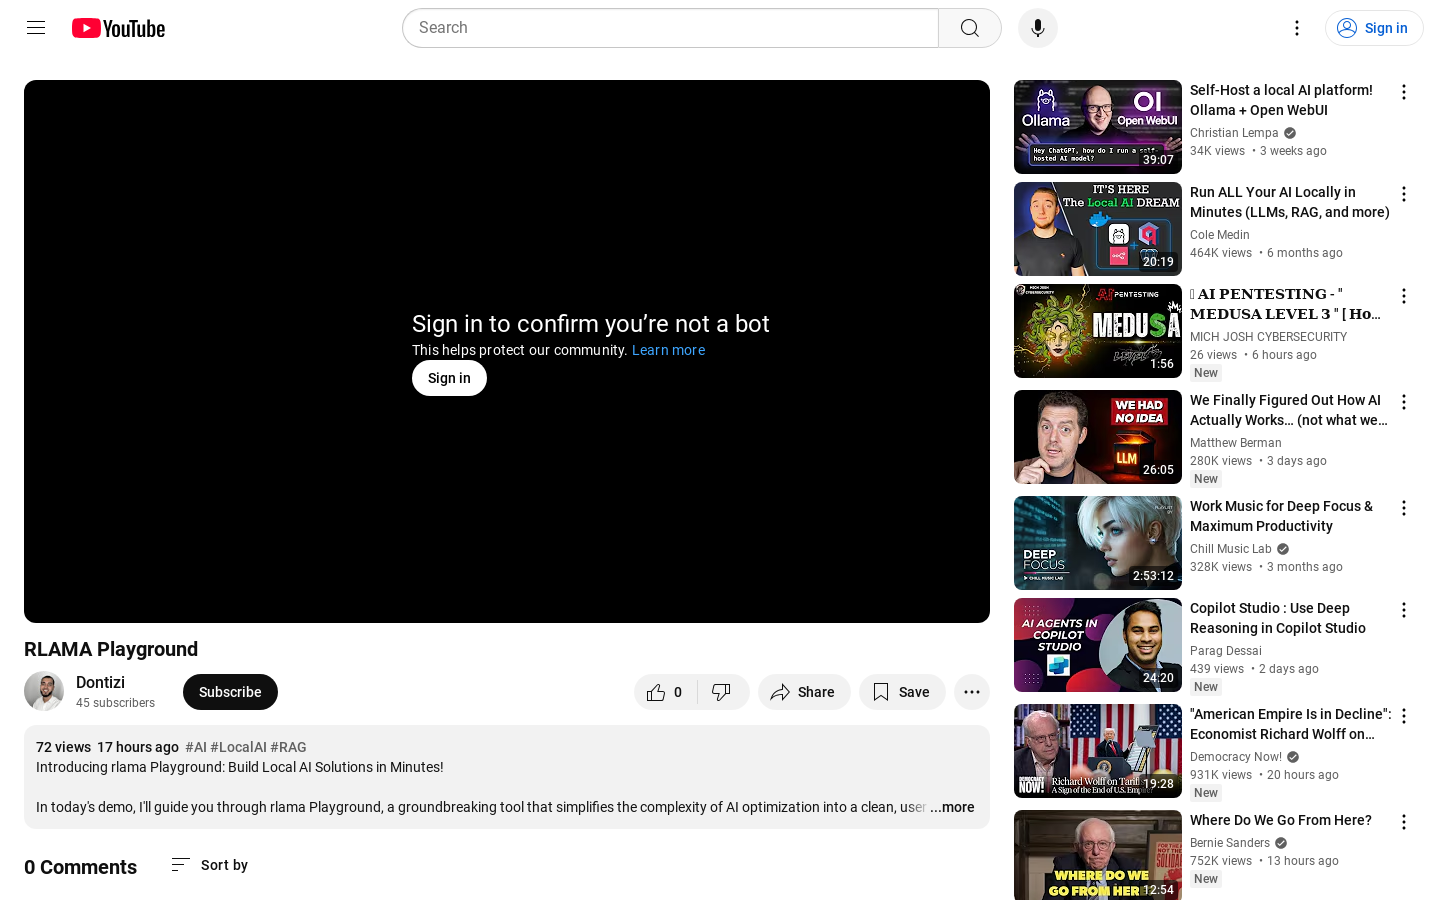Open title Work Music for Deep Focus

[x=1281, y=516]
